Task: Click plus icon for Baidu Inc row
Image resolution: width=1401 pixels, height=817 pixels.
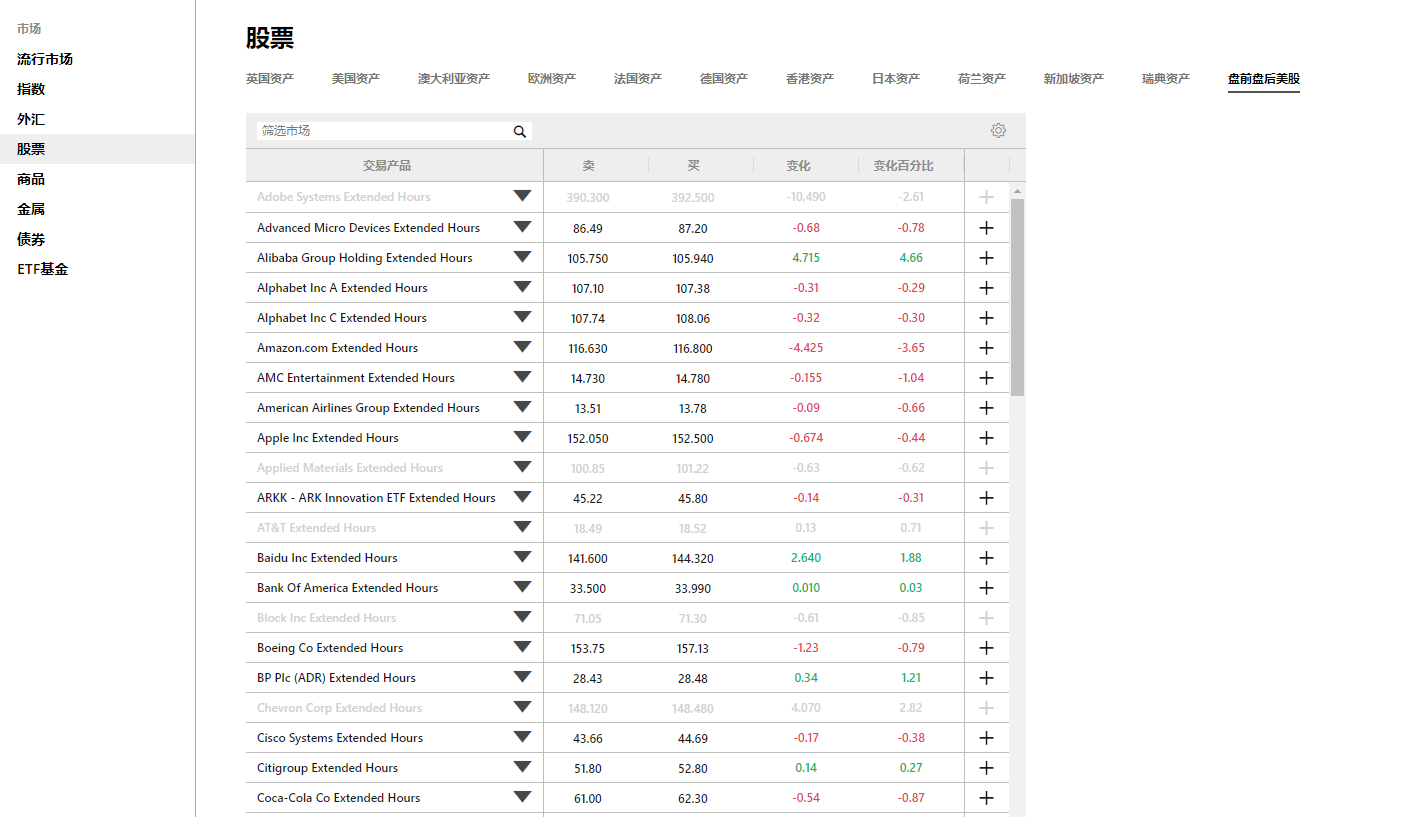Action: [986, 558]
